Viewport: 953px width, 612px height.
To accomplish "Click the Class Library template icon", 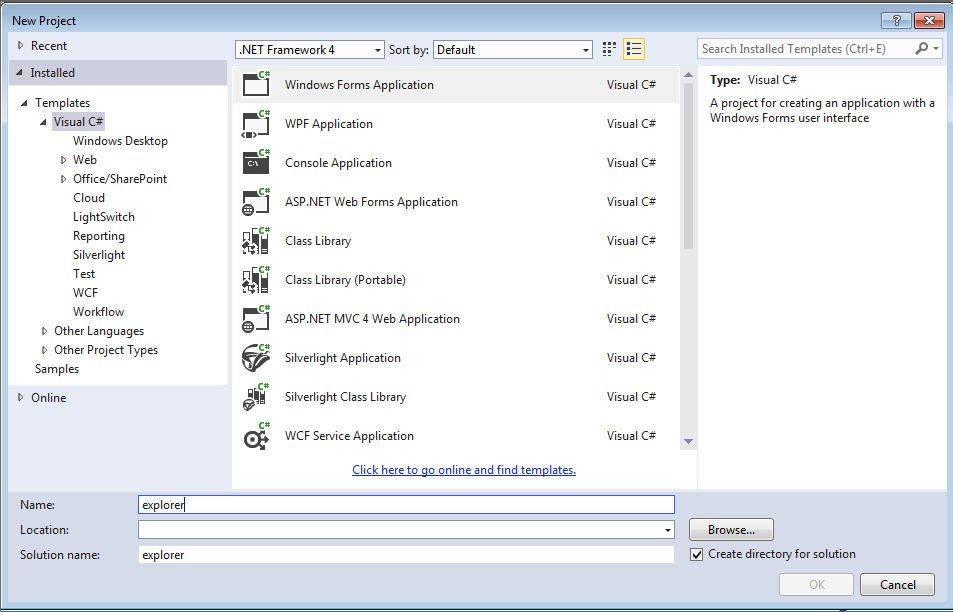I will click(x=257, y=241).
